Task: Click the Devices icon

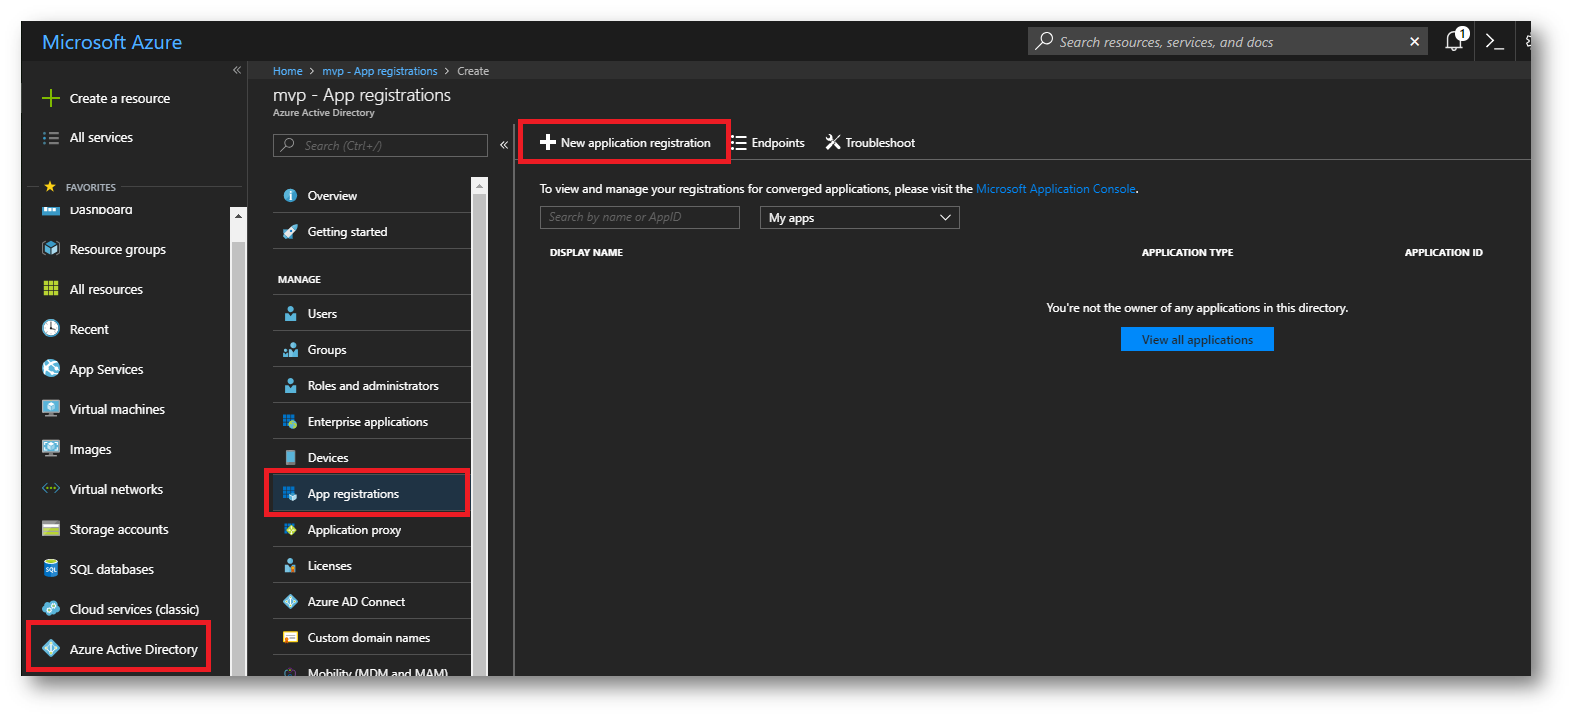Action: (x=290, y=458)
